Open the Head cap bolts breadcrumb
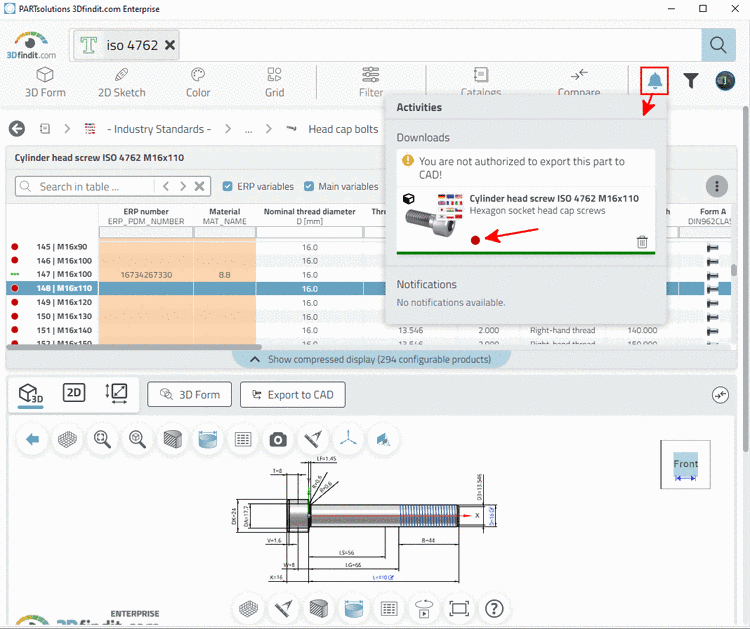Viewport: 750px width, 629px height. (x=343, y=129)
